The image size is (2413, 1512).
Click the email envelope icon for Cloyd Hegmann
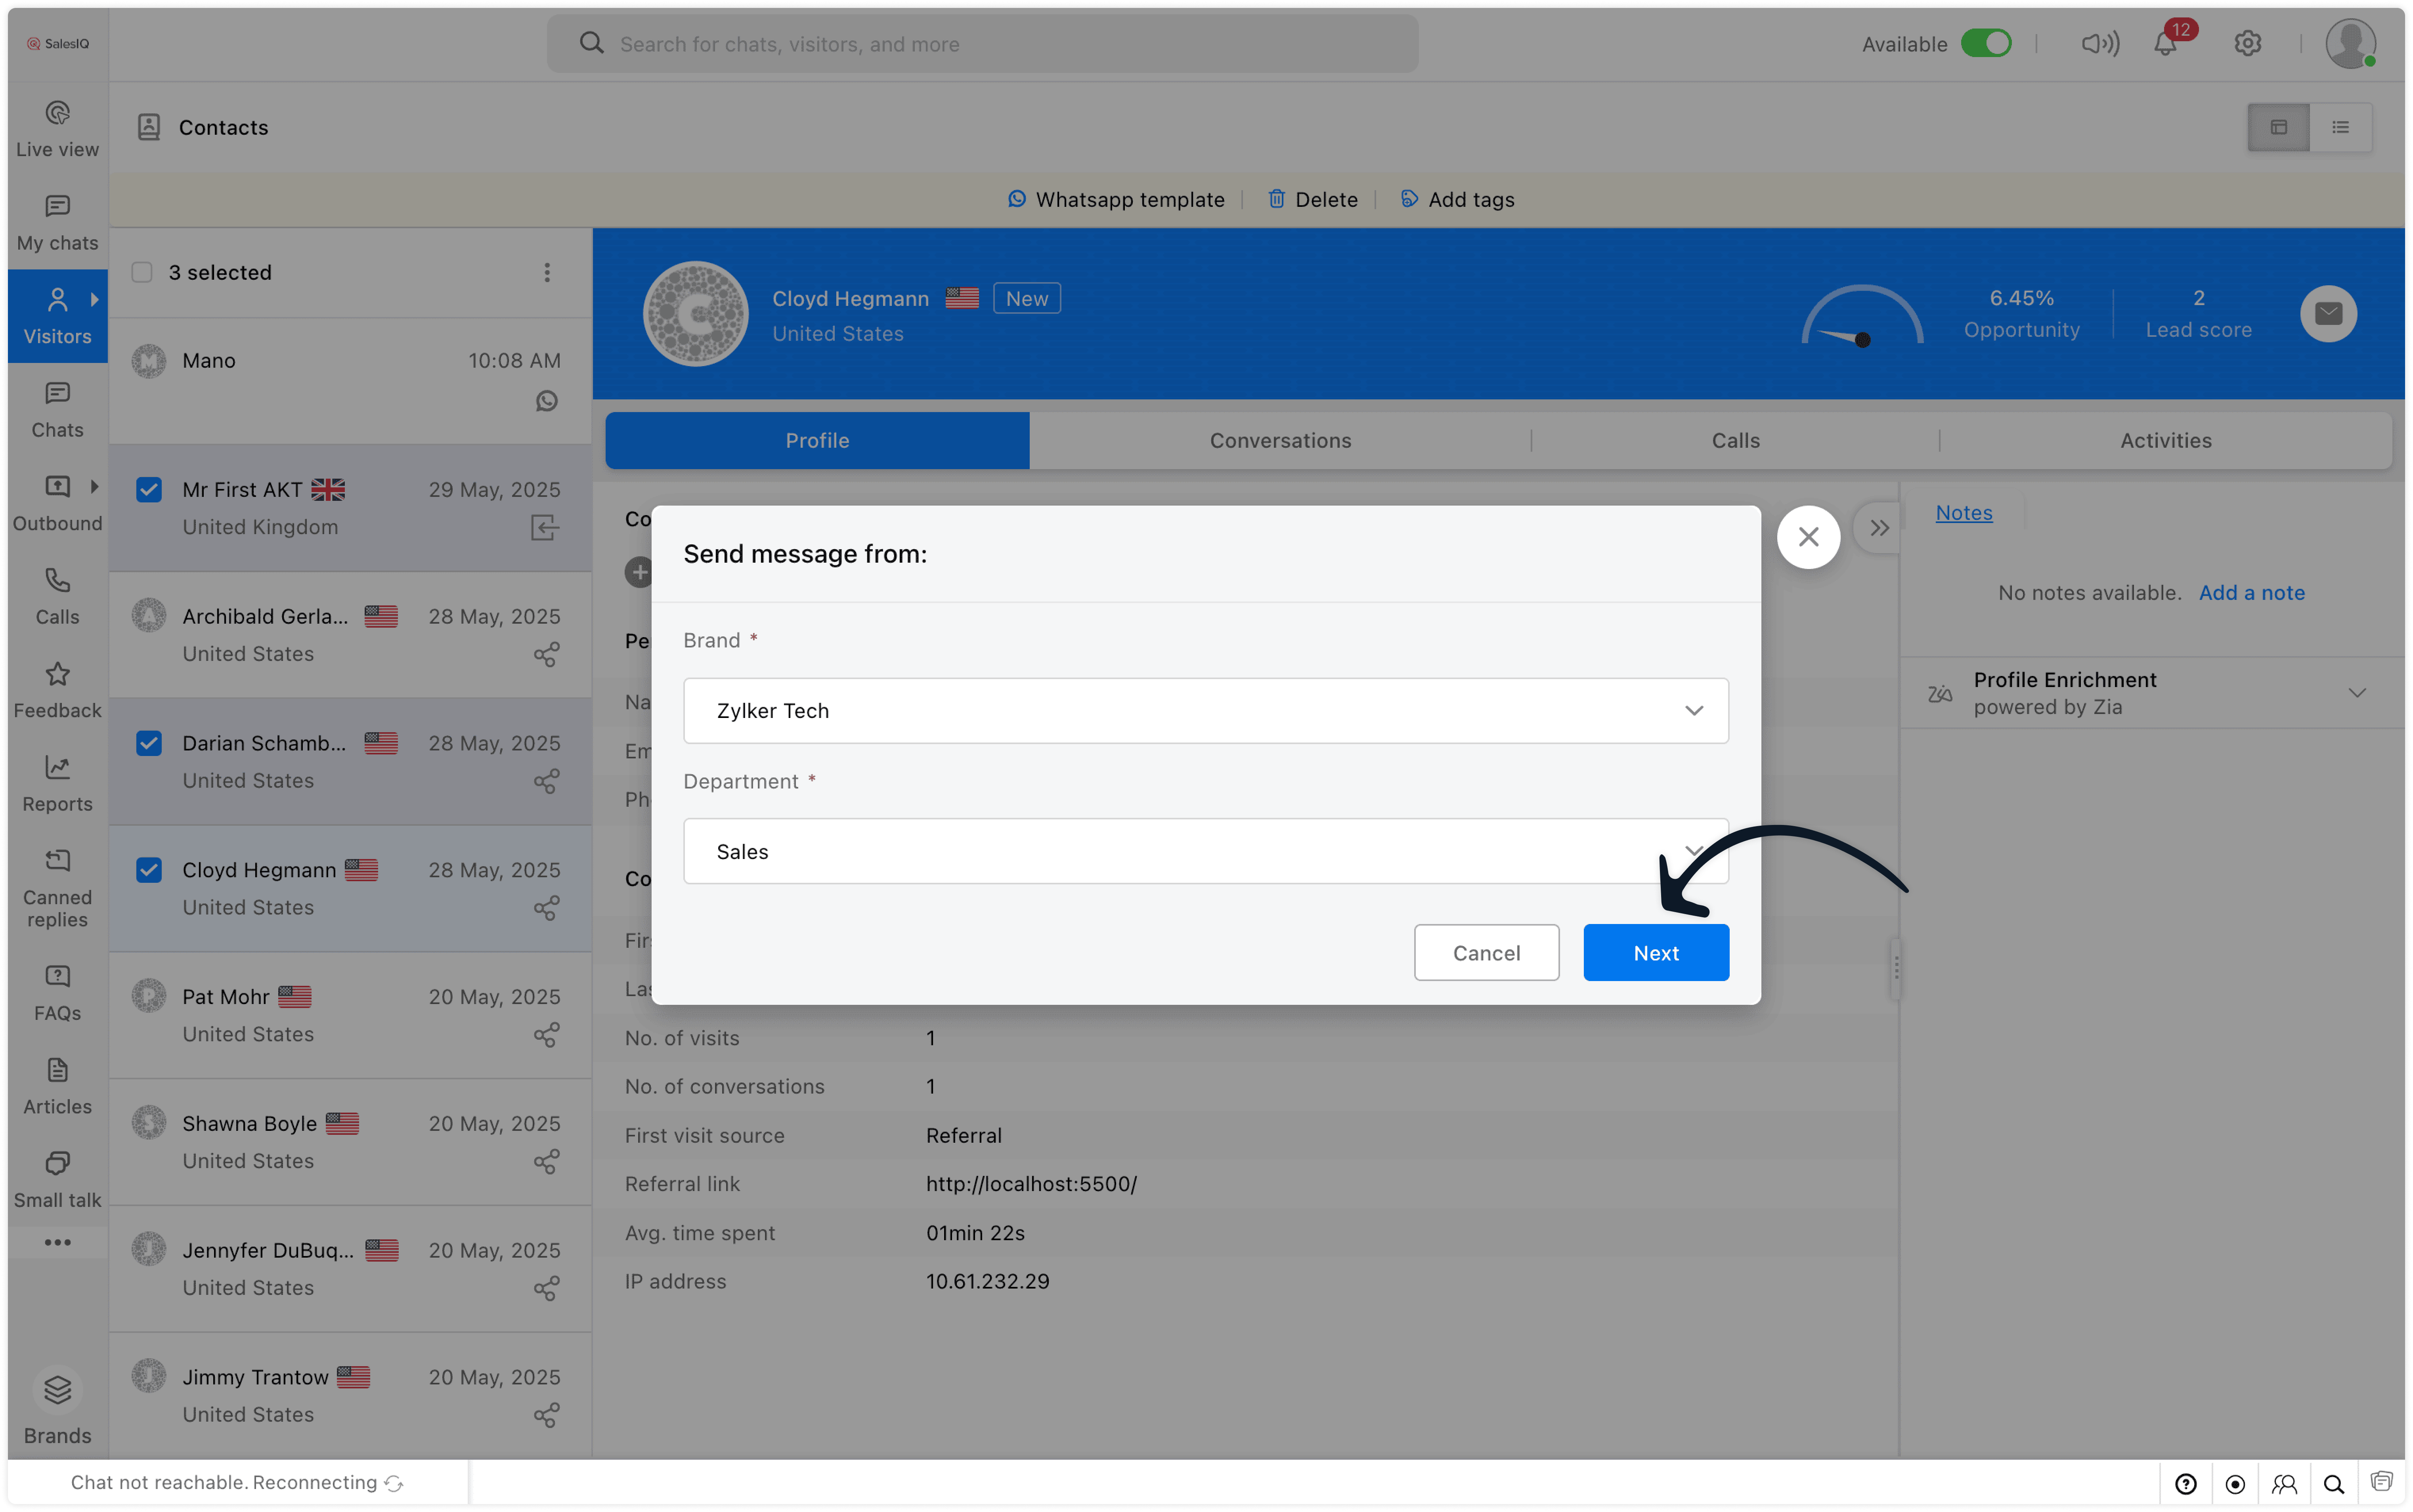[x=2328, y=314]
